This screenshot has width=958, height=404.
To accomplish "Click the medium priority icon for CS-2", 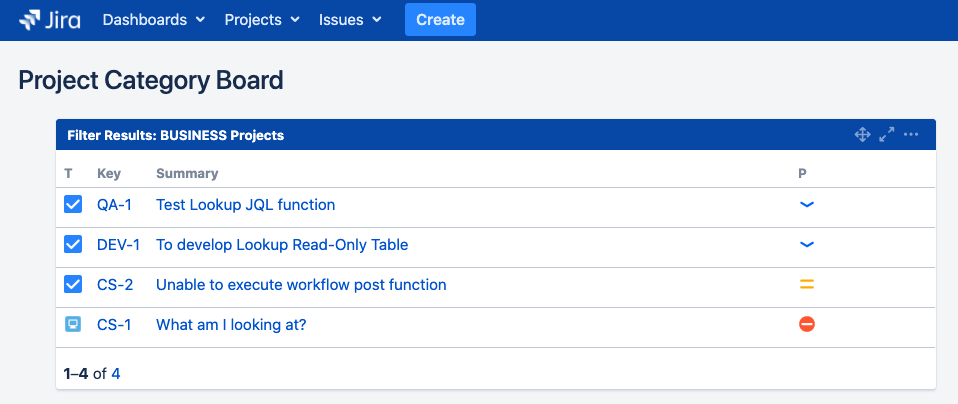I will [807, 285].
